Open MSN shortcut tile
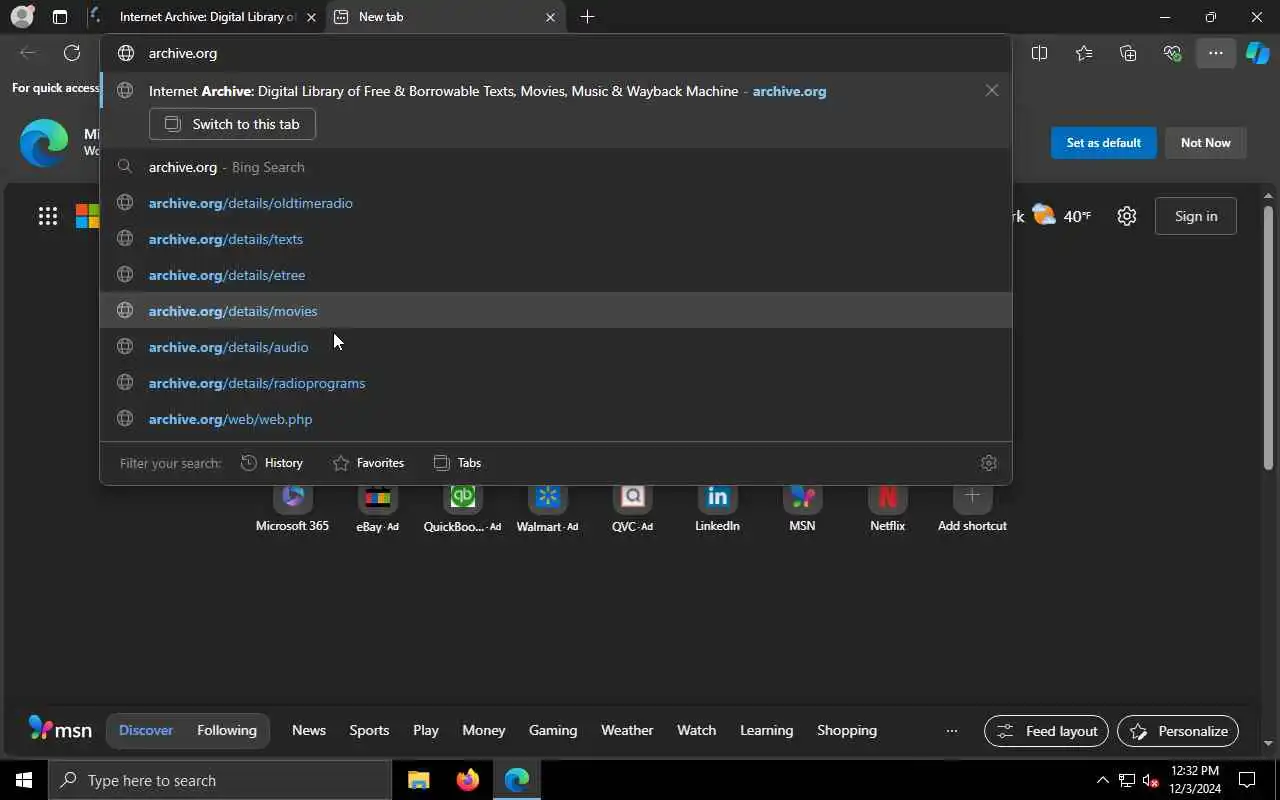1280x800 pixels. coord(802,509)
